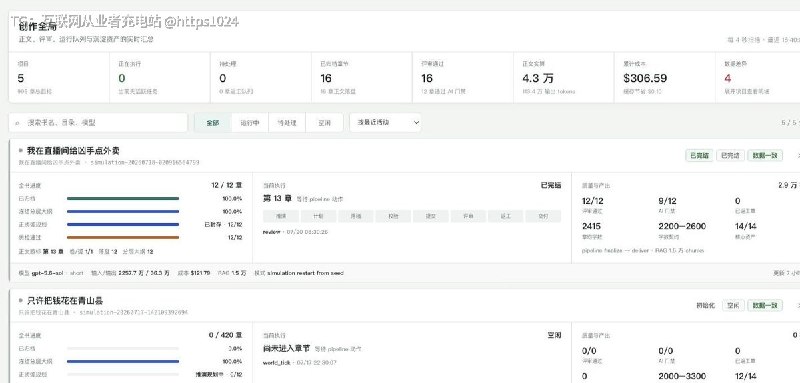Click the 0 / 420 章 progress text

click(x=226, y=335)
